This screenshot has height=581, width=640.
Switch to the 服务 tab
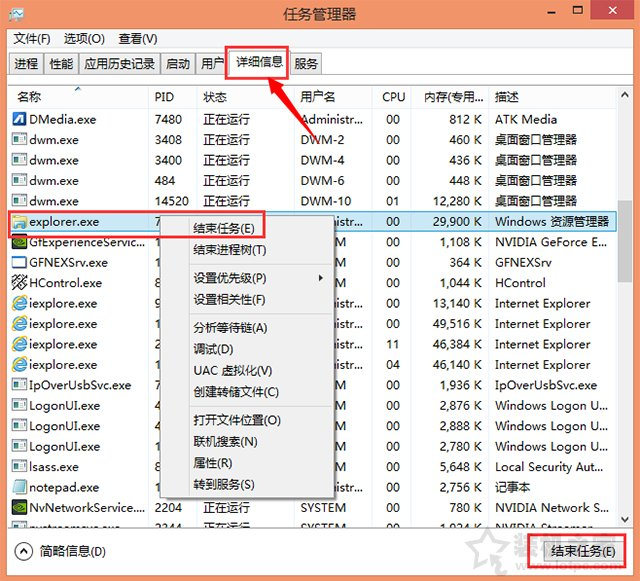(307, 64)
